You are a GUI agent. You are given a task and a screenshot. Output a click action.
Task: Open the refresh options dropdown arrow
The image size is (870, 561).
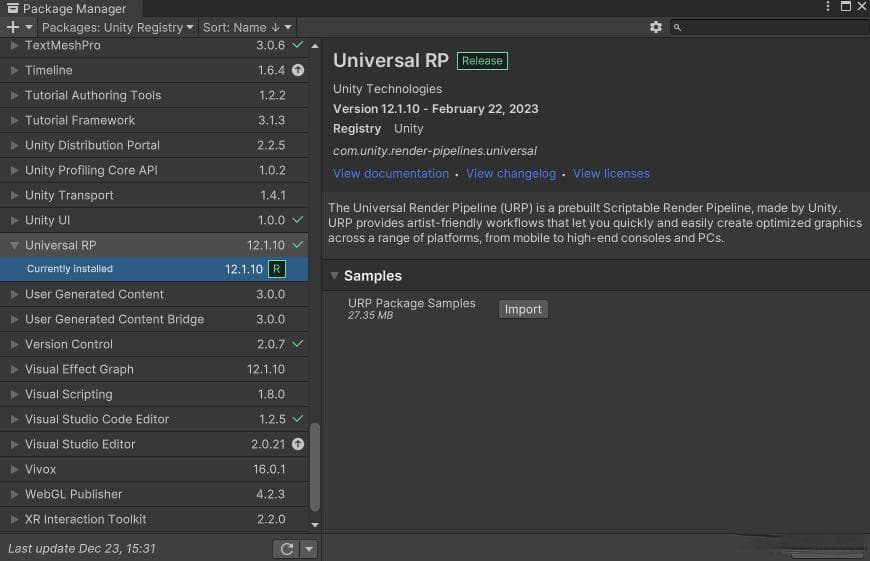[x=308, y=549]
